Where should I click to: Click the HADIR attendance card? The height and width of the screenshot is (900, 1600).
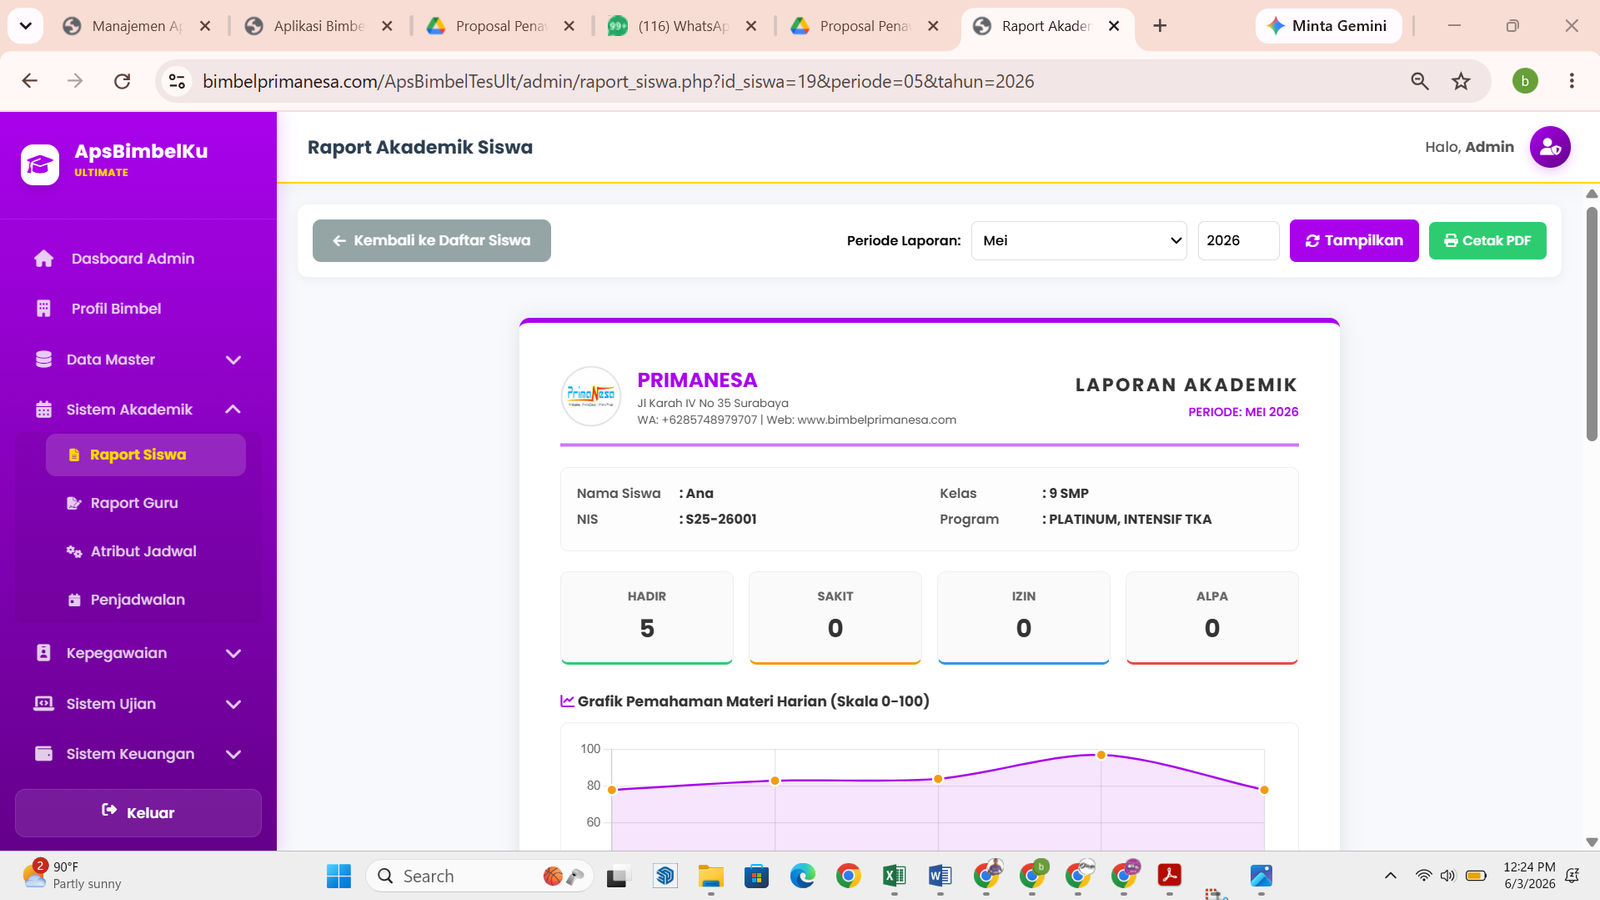click(647, 617)
